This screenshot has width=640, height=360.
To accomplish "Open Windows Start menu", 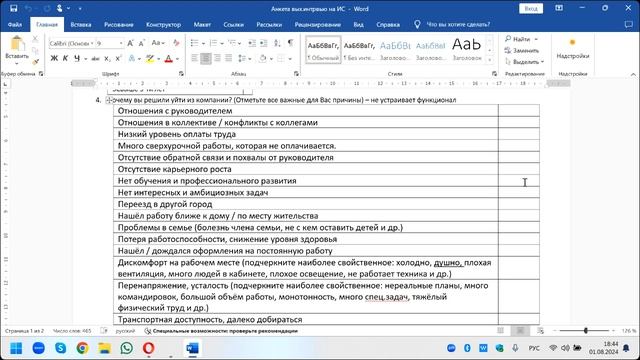I will [x=16, y=348].
